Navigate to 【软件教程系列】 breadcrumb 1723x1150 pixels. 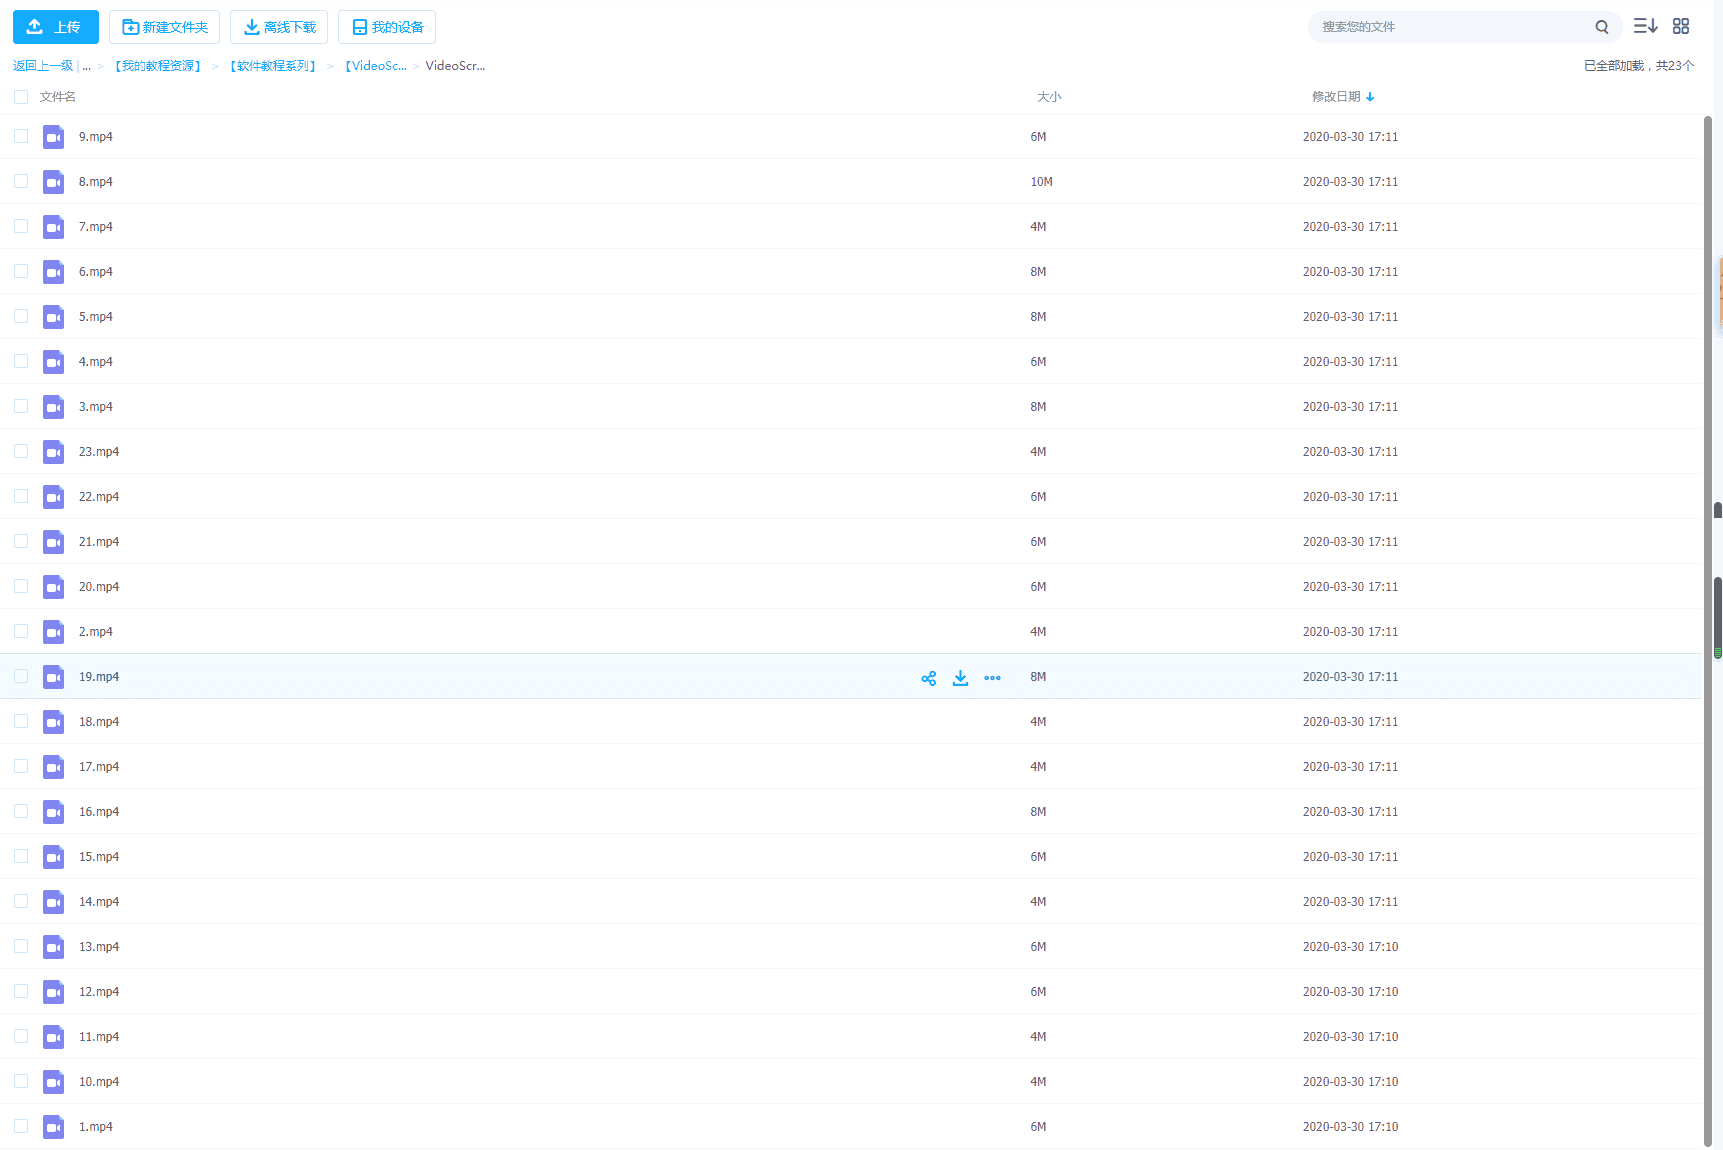click(x=273, y=66)
